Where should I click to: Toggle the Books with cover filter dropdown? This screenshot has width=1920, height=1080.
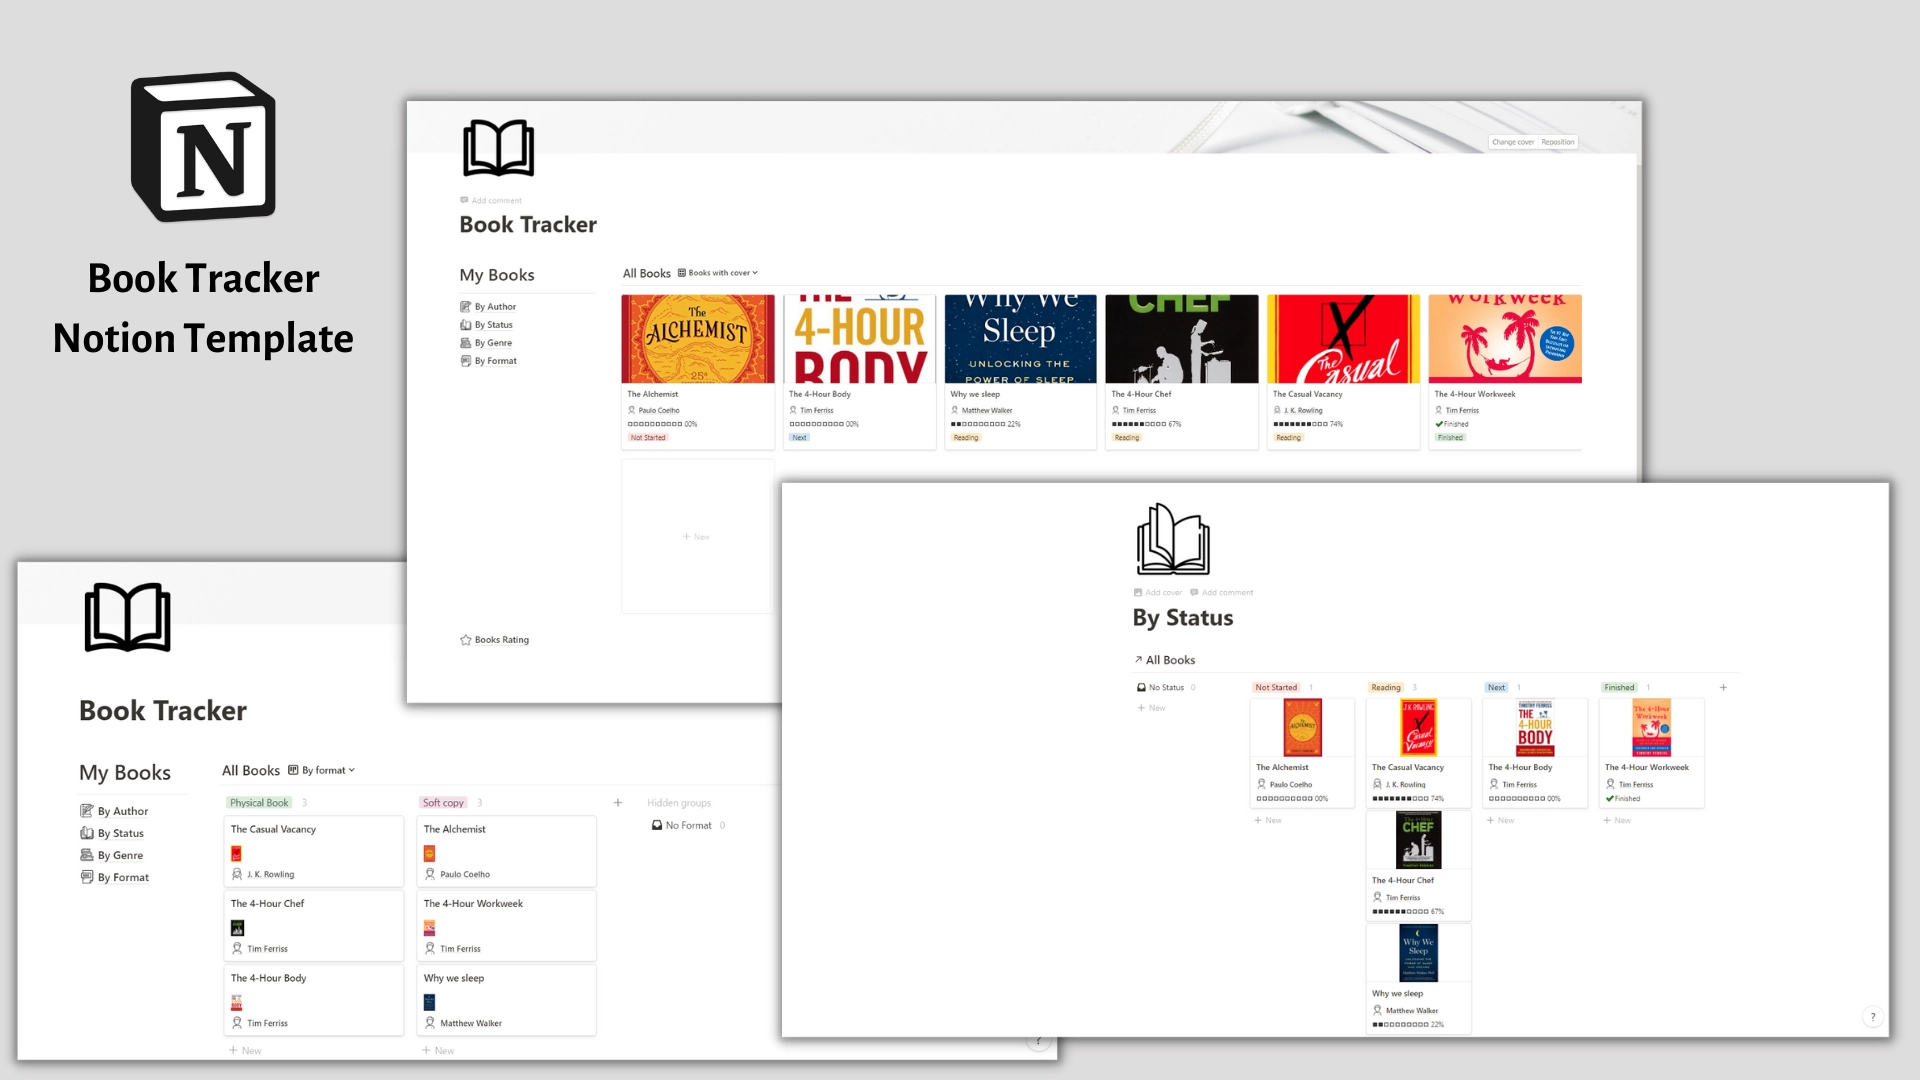click(717, 272)
